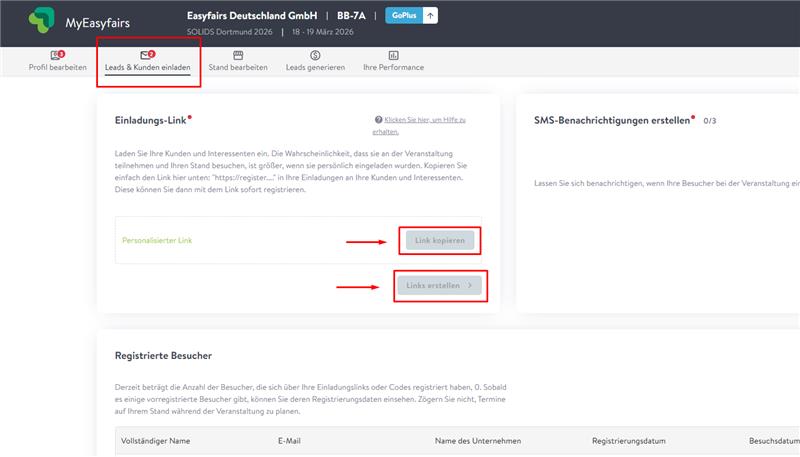
Task: Switch to the Ihre Performance tab
Action: [393, 68]
